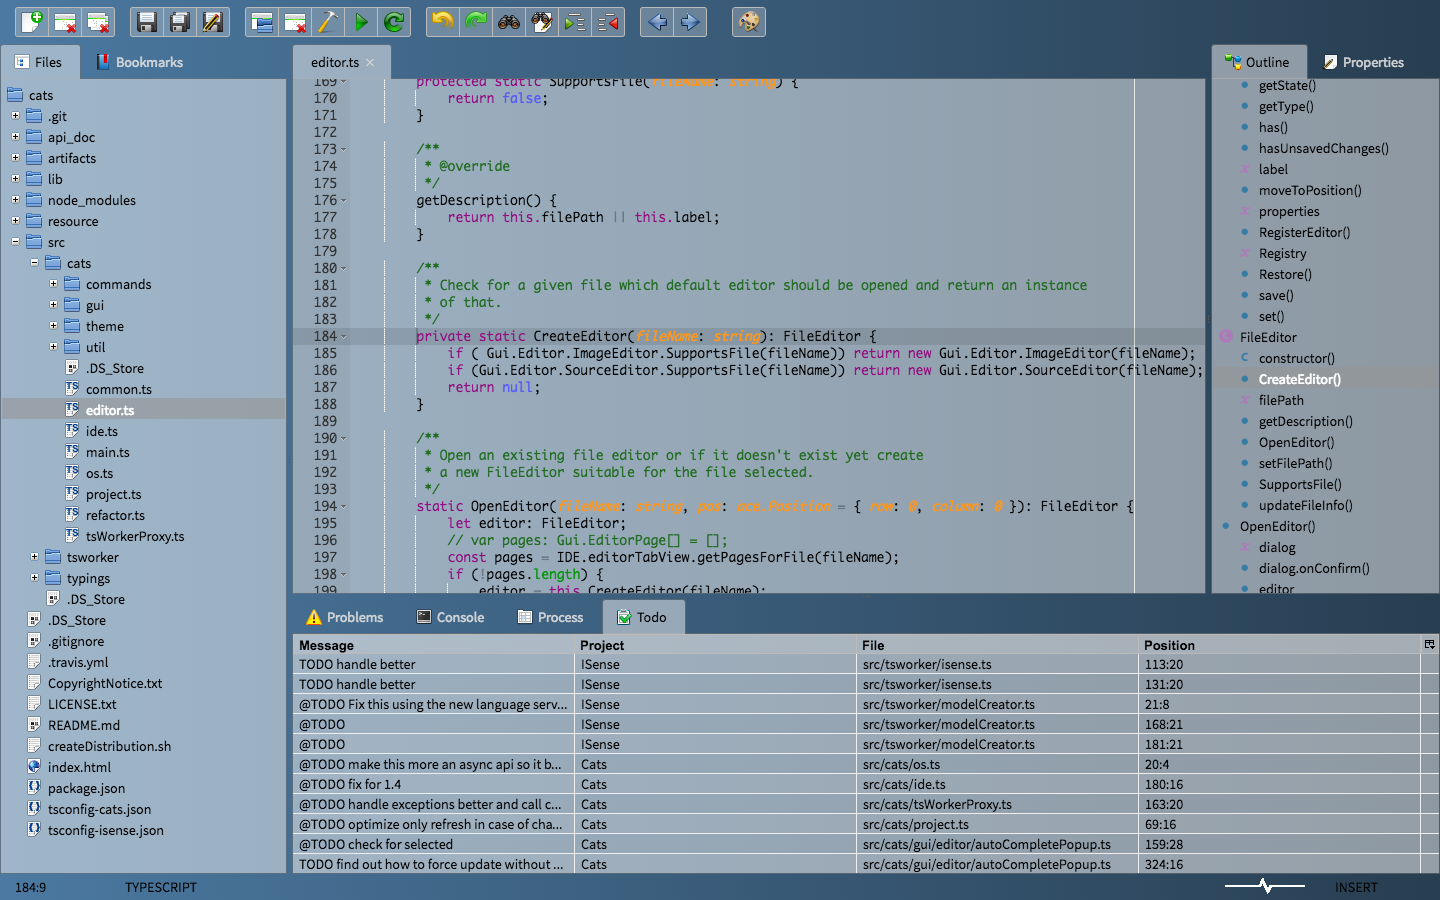Click the close project toolbar icon

click(295, 21)
